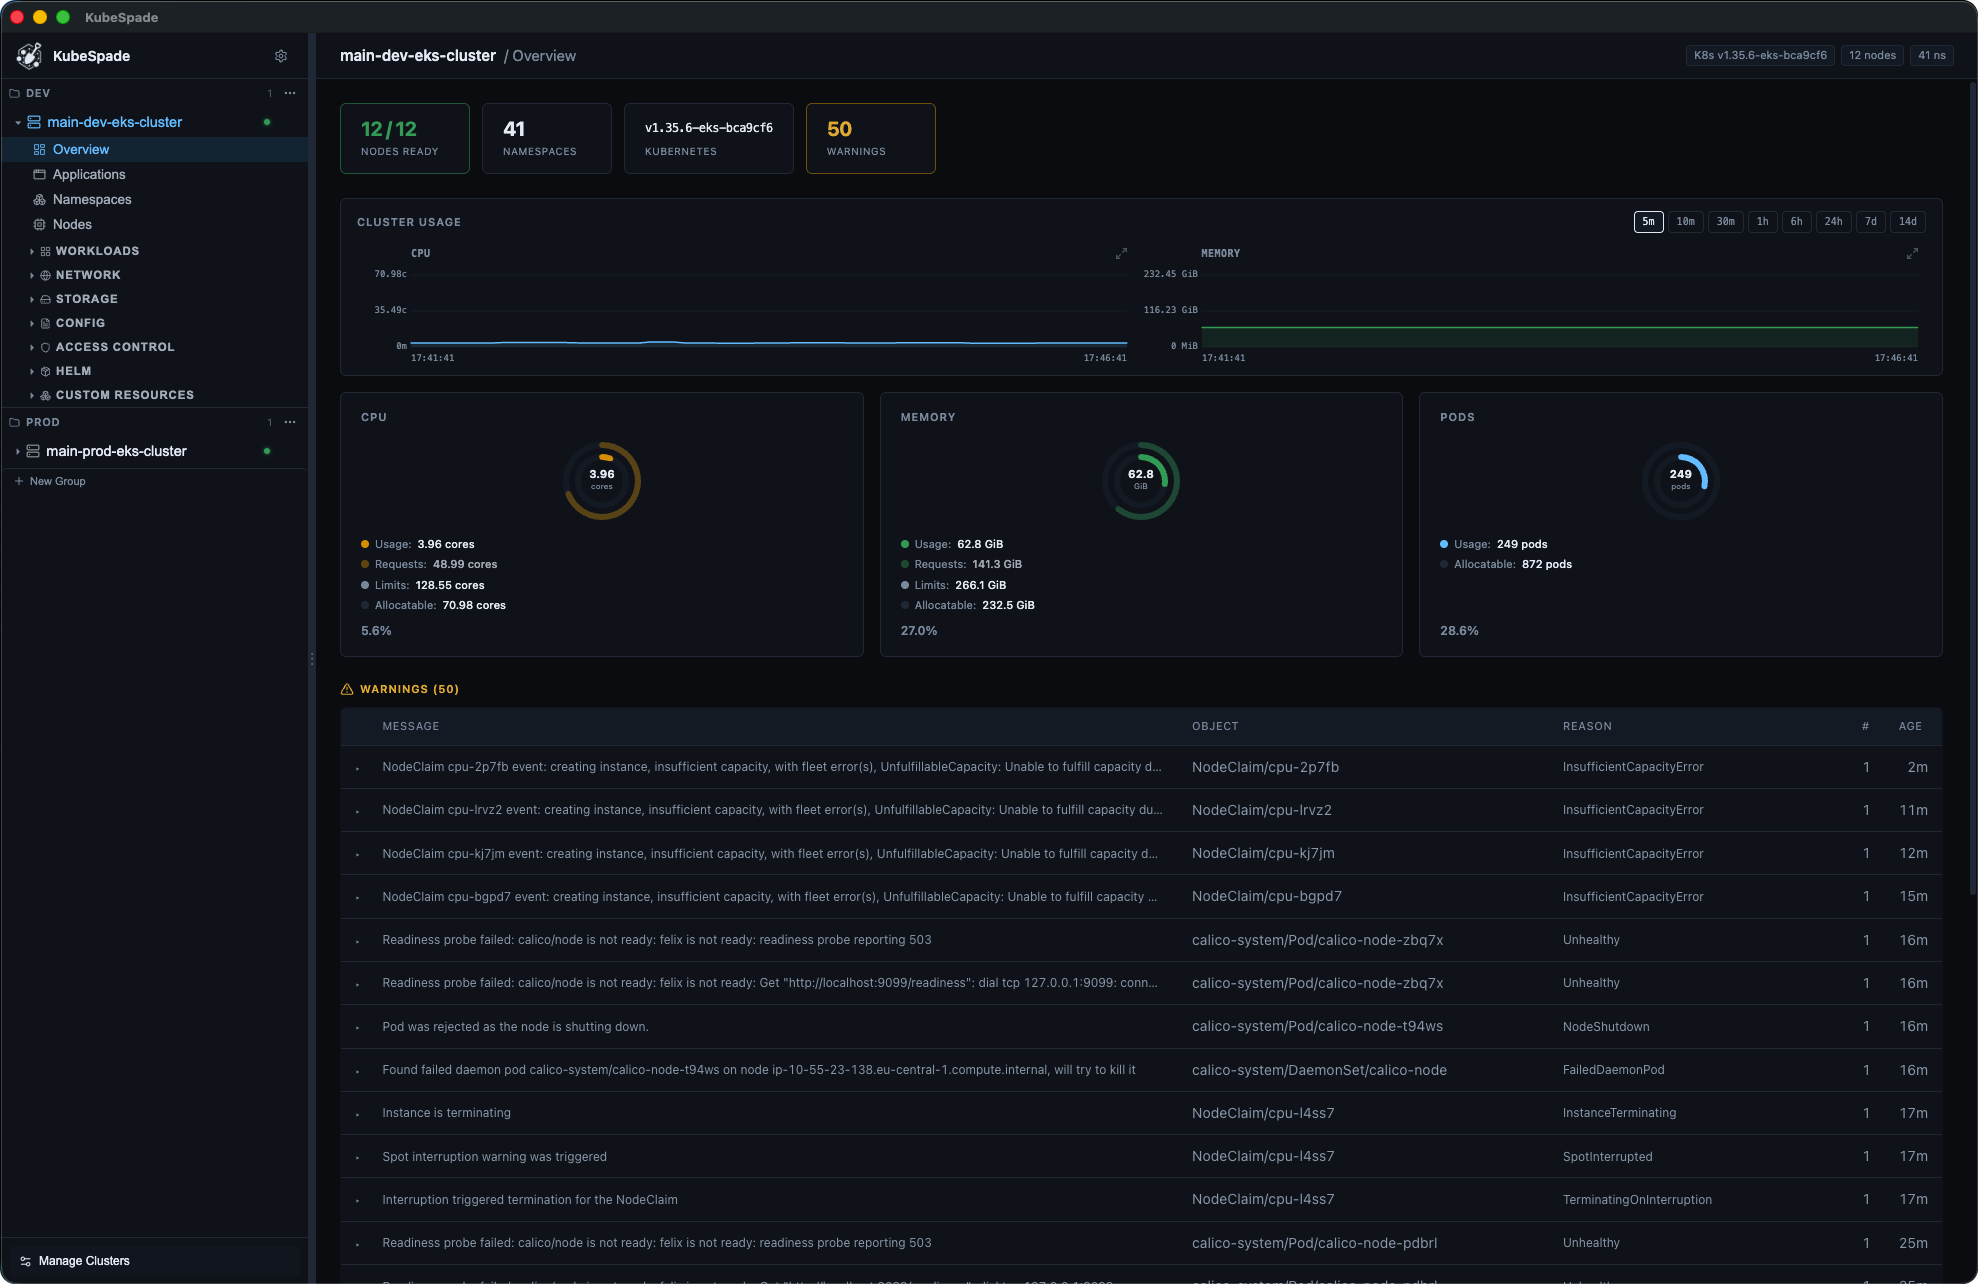Click the Namespaces sidebar icon

pos(40,199)
